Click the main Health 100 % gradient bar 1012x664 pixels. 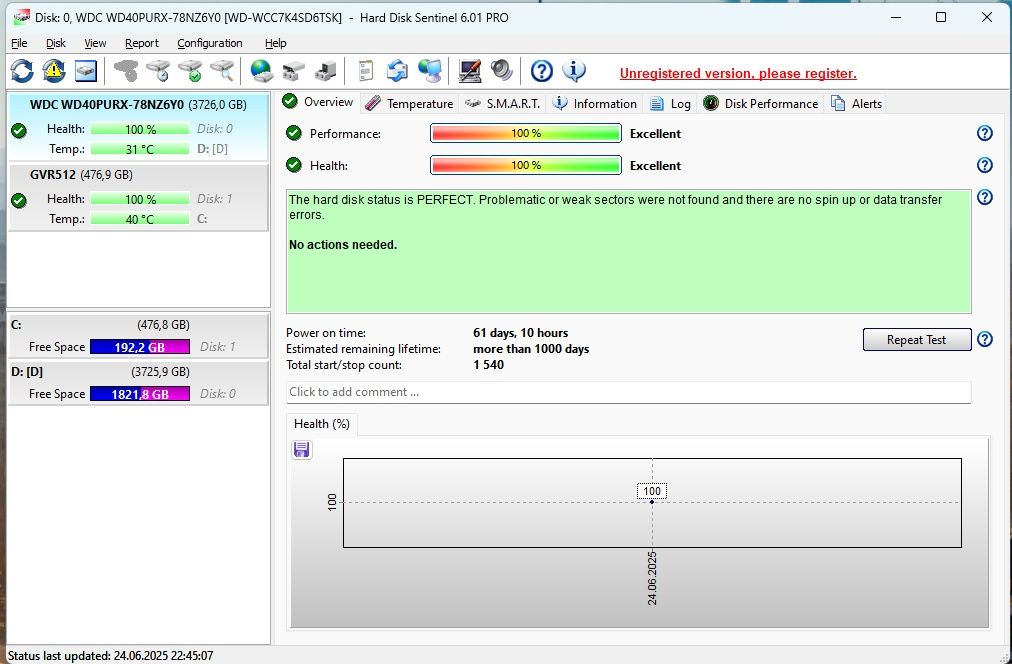[x=526, y=165]
